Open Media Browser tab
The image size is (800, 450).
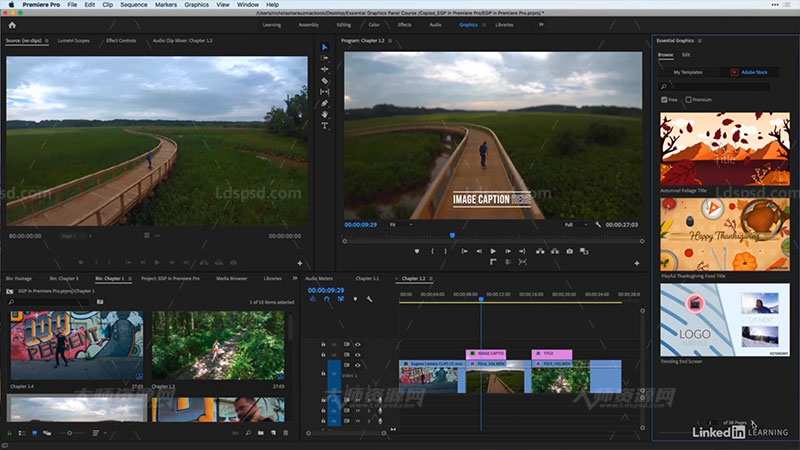tap(231, 279)
